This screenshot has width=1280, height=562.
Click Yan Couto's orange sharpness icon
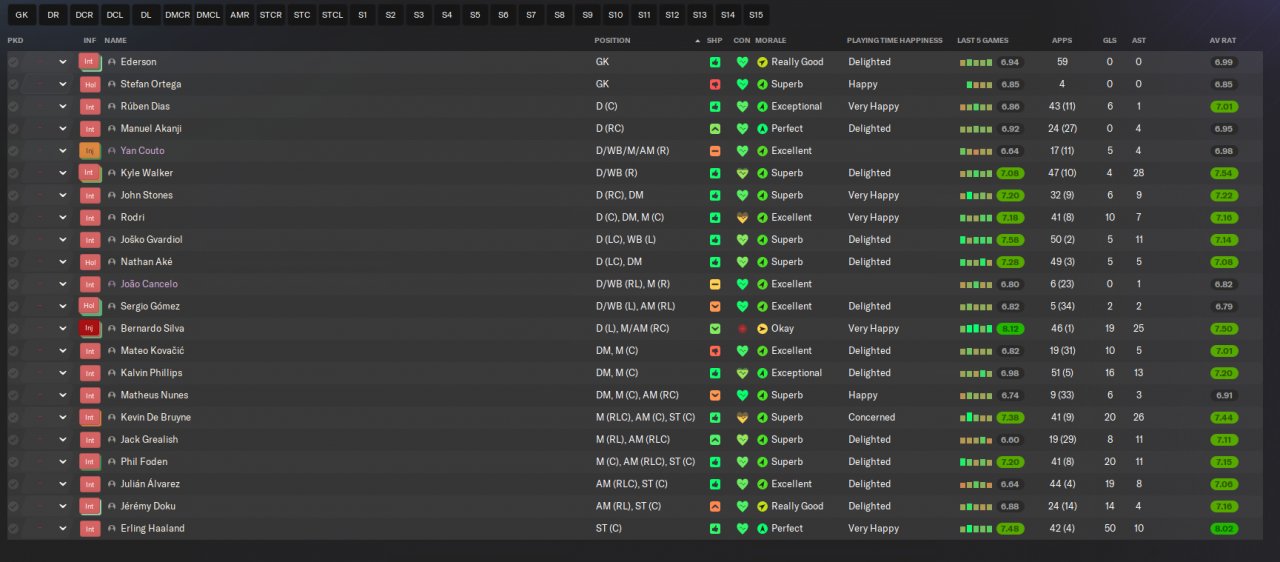click(x=715, y=151)
